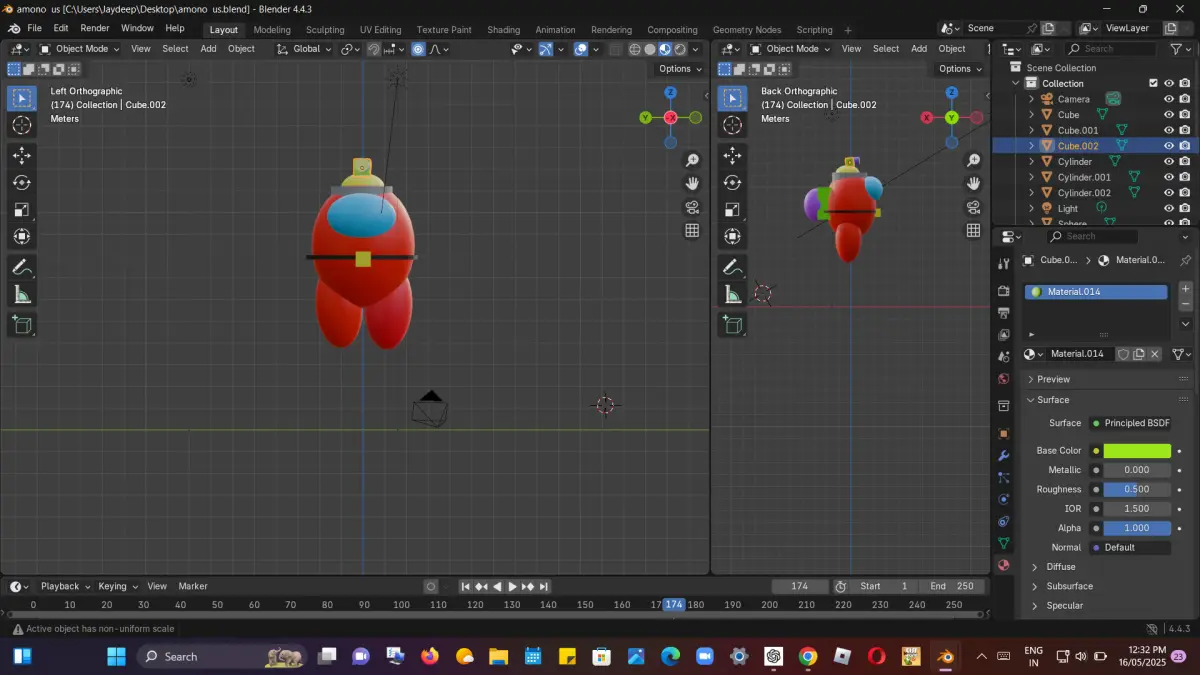
Task: Click the Default normal input button
Action: 1130,547
